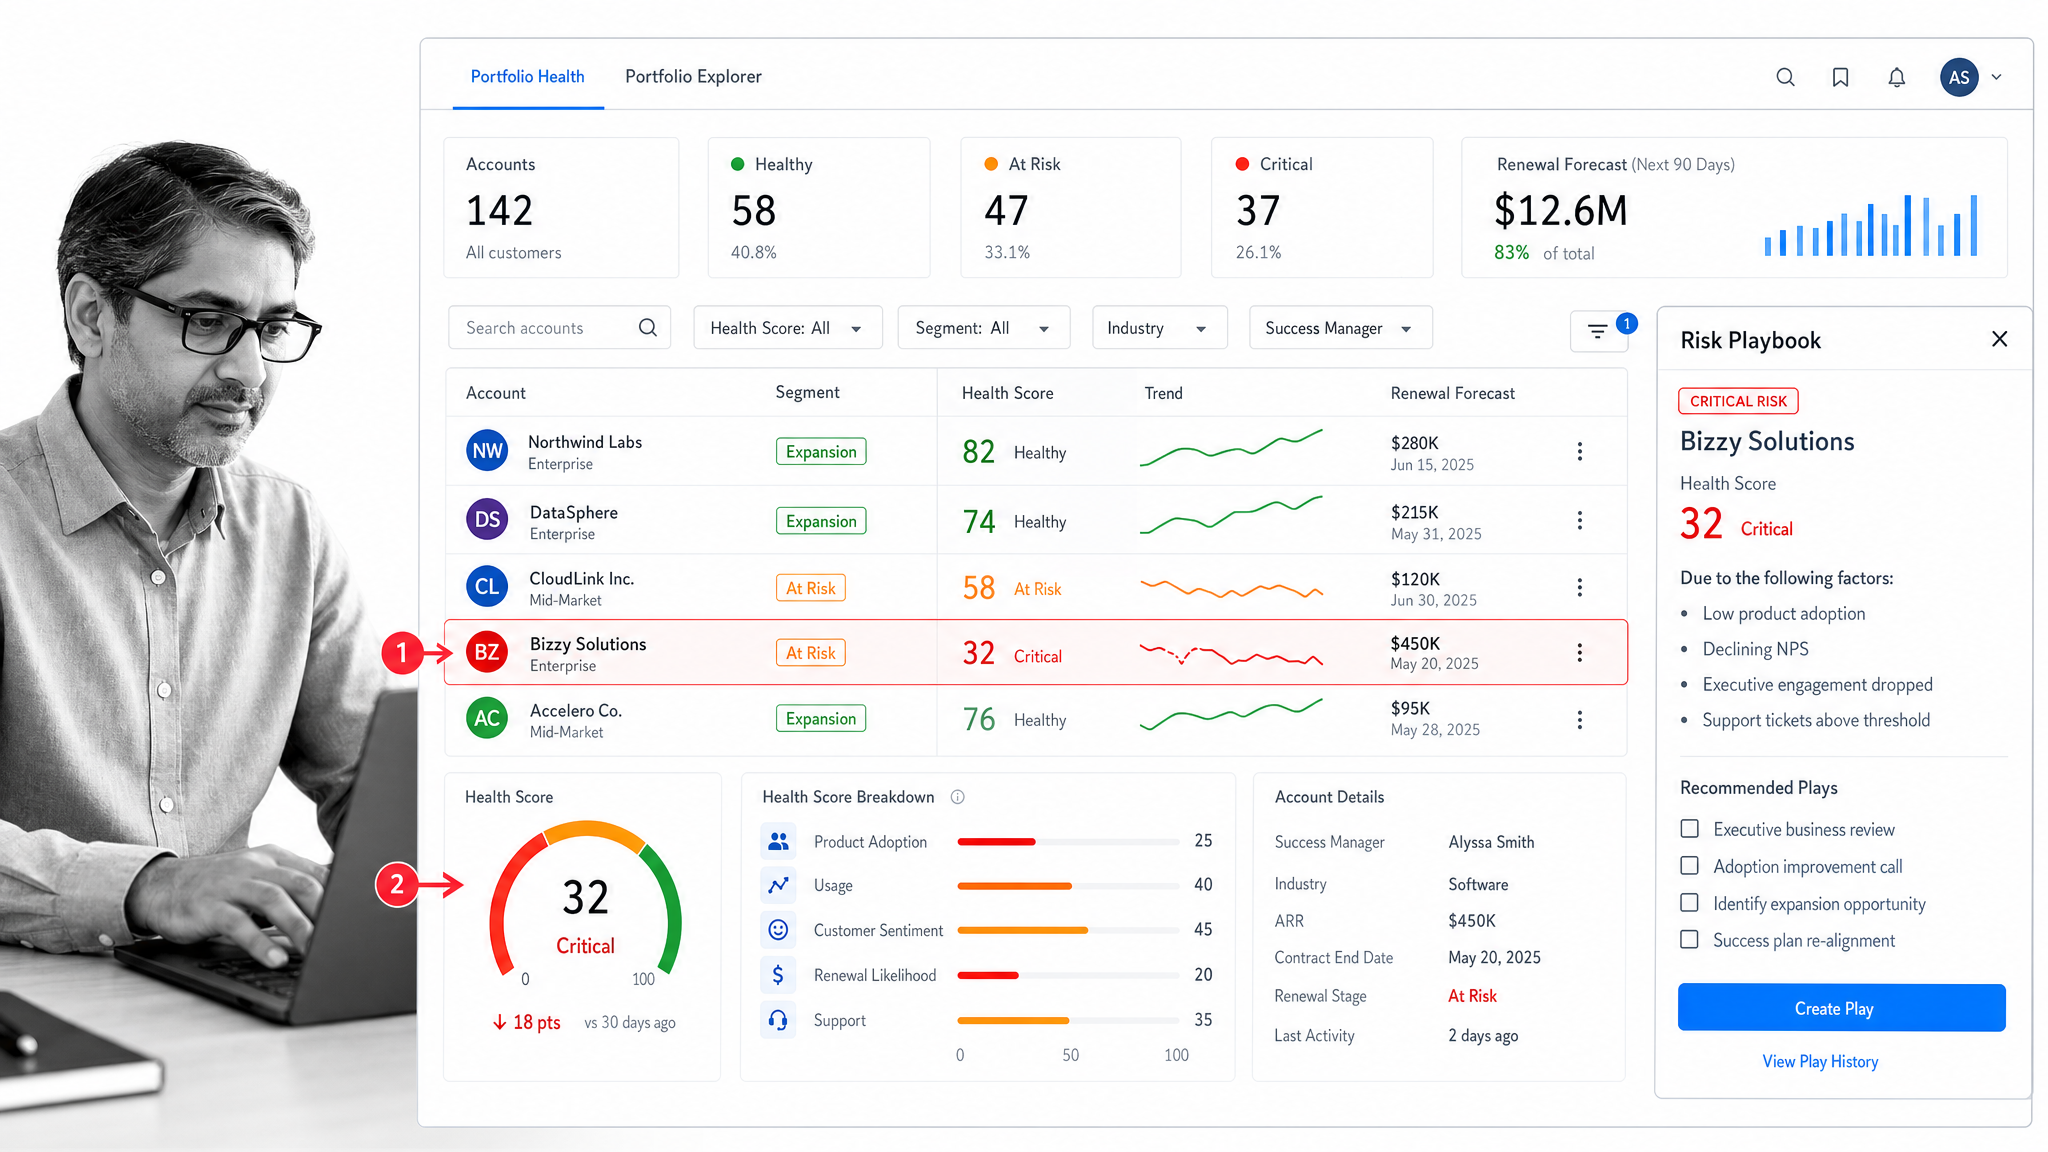Open the Success Manager filter dropdown
The height and width of the screenshot is (1152, 2048).
[1340, 328]
